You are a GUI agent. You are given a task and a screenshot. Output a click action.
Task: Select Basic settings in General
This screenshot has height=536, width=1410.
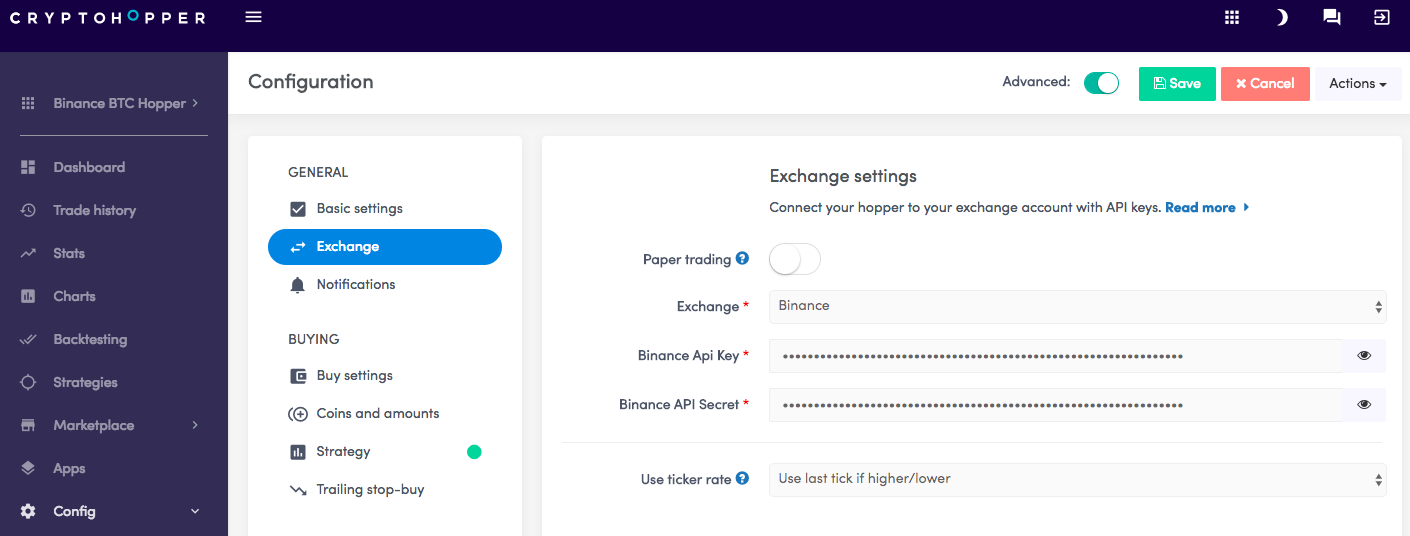pyautogui.click(x=385, y=209)
